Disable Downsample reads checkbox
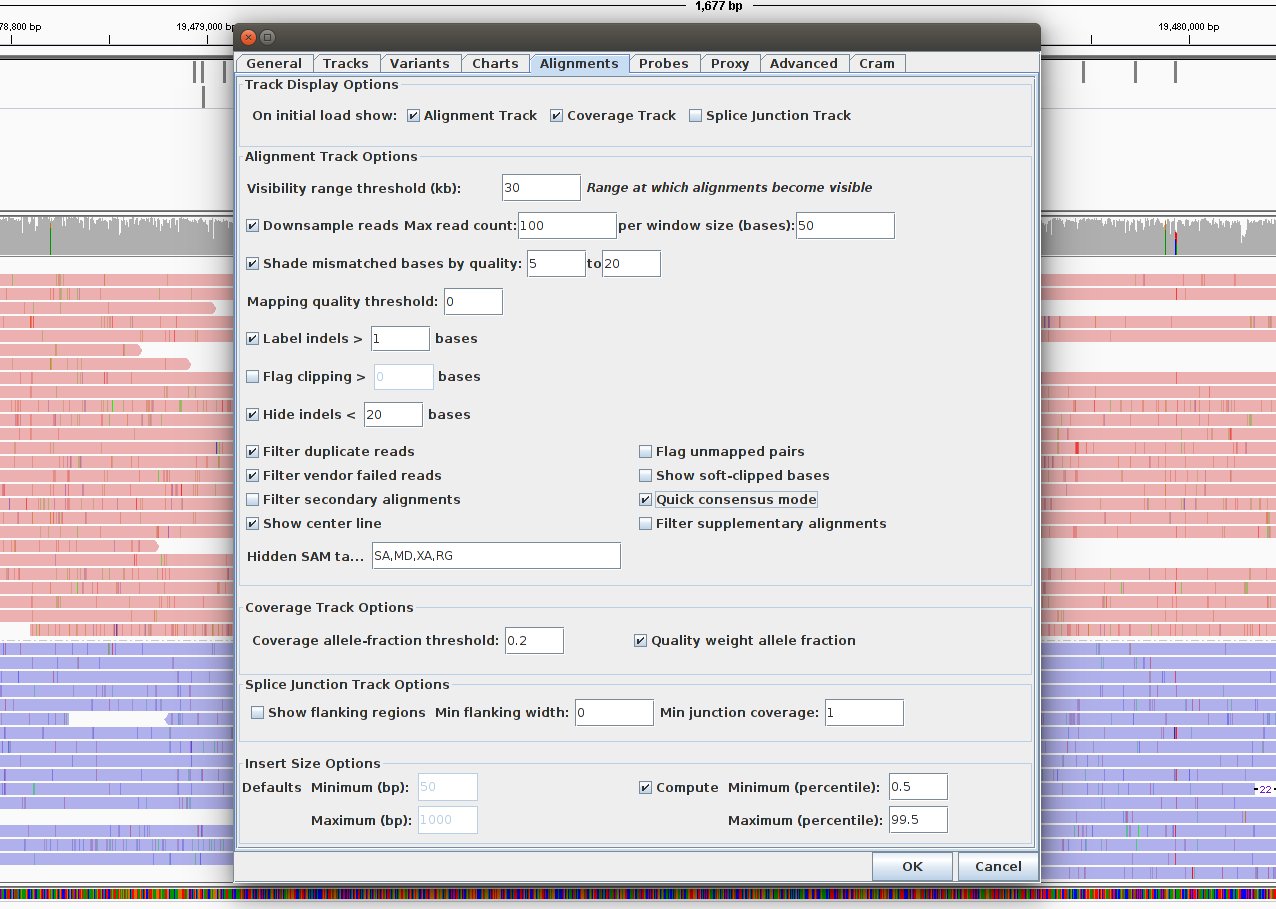 [x=253, y=226]
